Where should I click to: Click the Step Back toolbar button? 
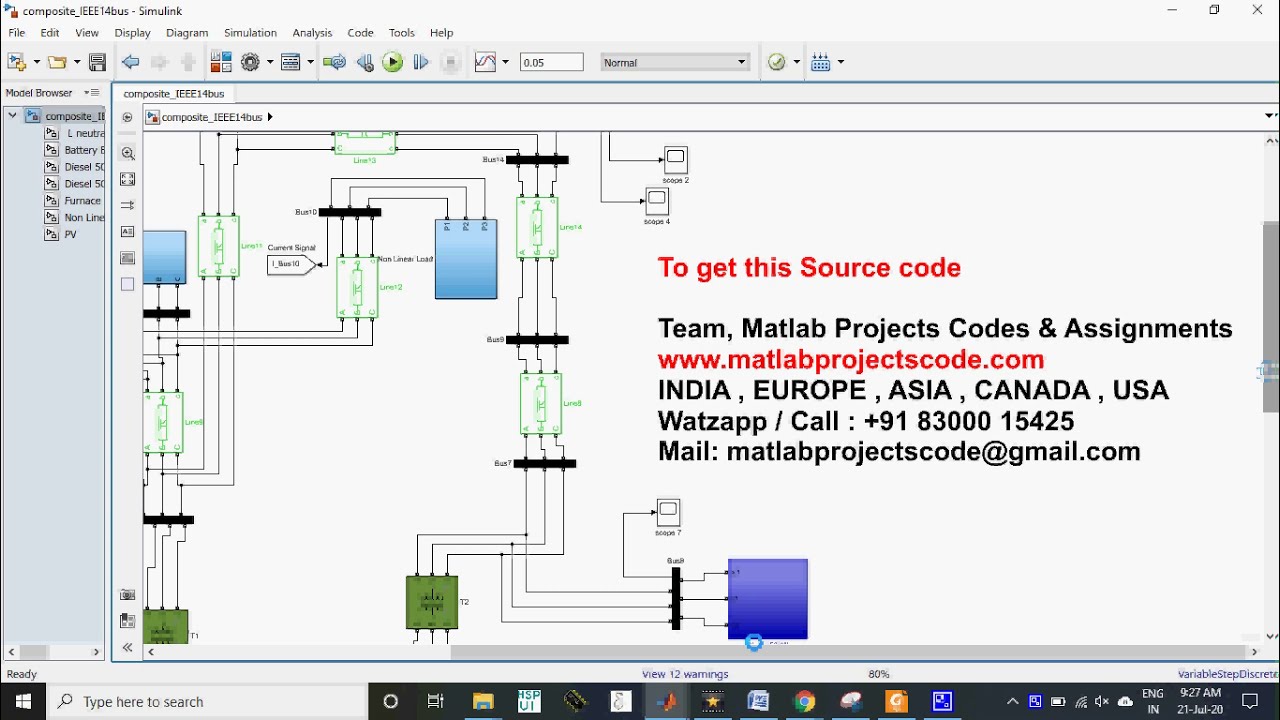[365, 62]
